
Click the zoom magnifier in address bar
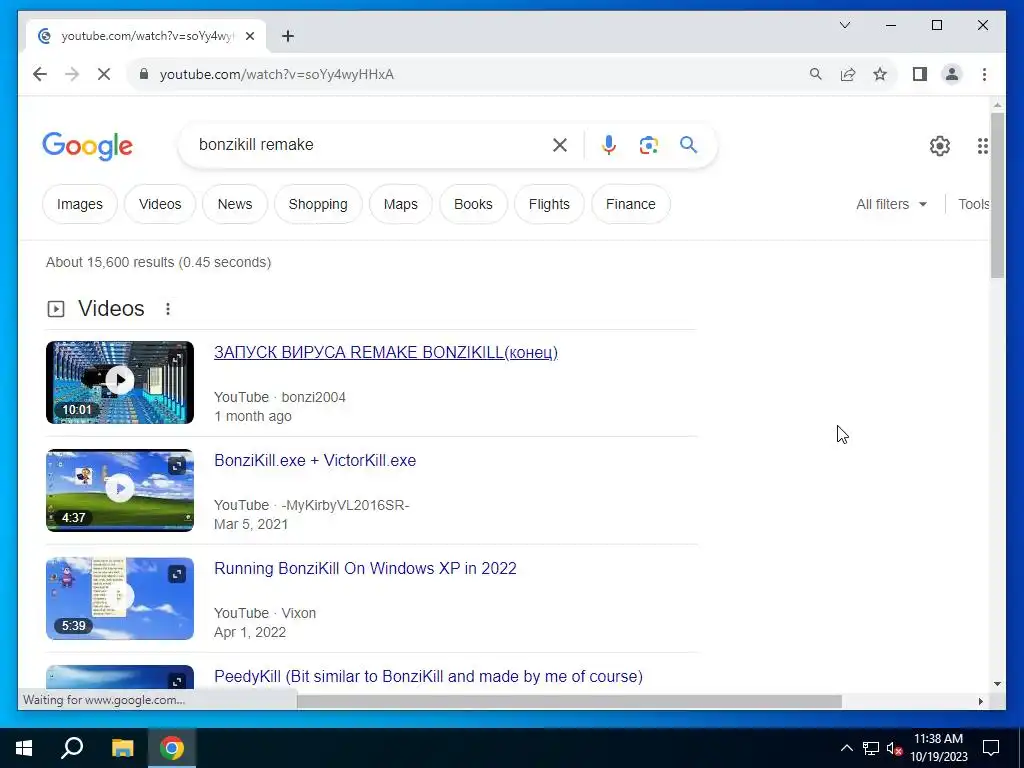coord(816,74)
